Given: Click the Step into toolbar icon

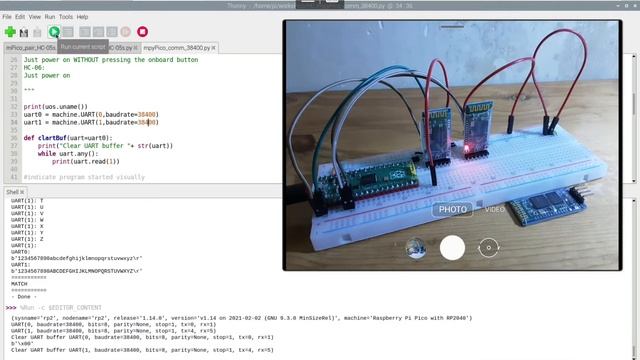Looking at the screenshot, I should tap(98, 32).
